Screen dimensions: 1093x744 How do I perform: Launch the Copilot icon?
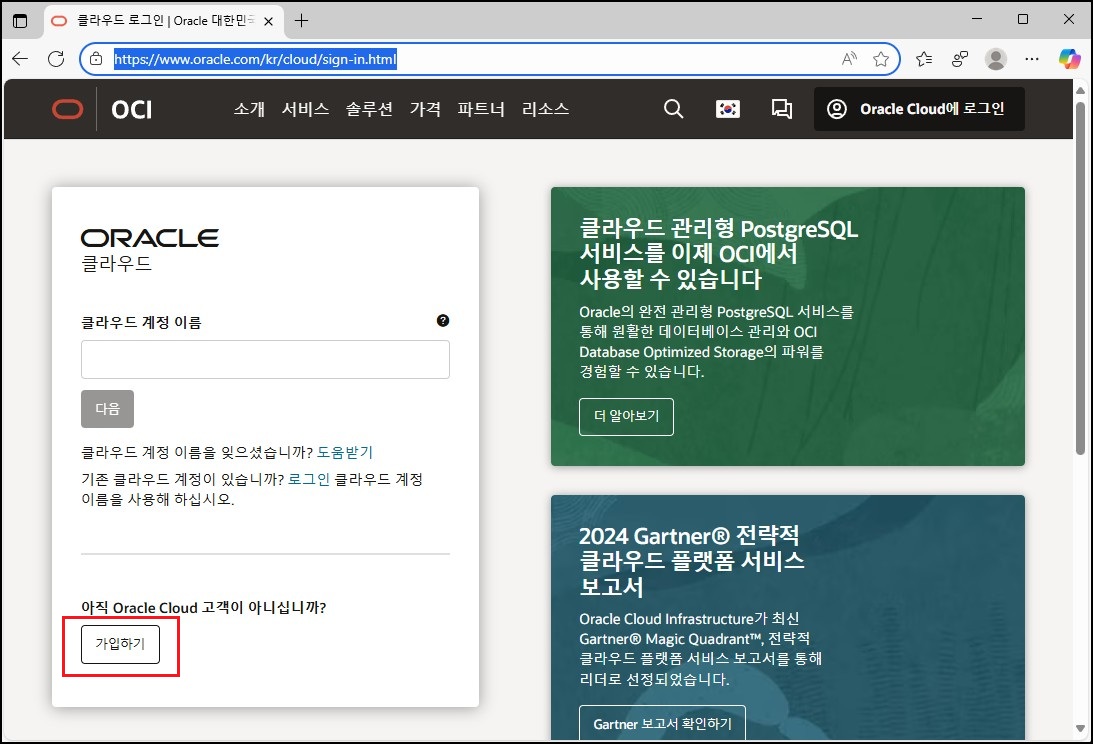[x=1069, y=59]
